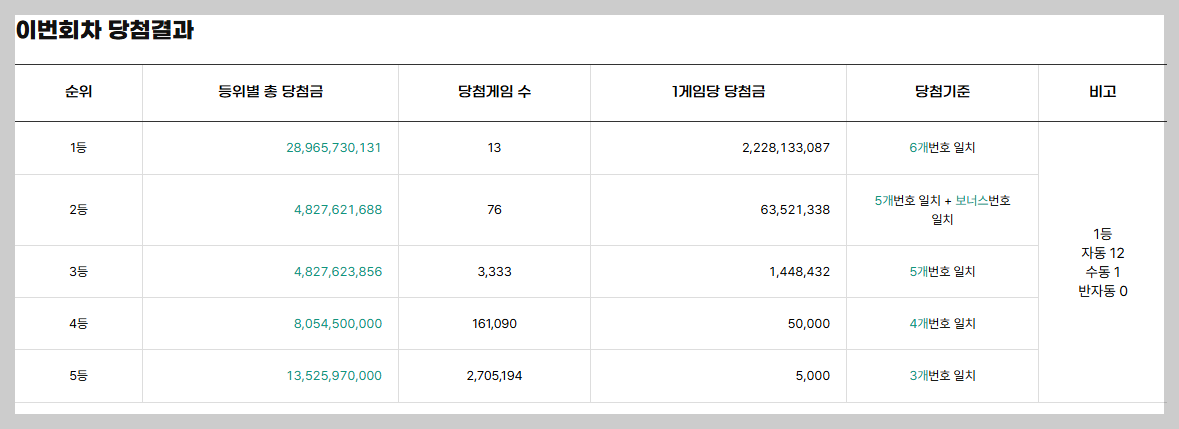Select the '당첨기준' column header
Viewport: 1179px width, 429px height.
point(942,92)
